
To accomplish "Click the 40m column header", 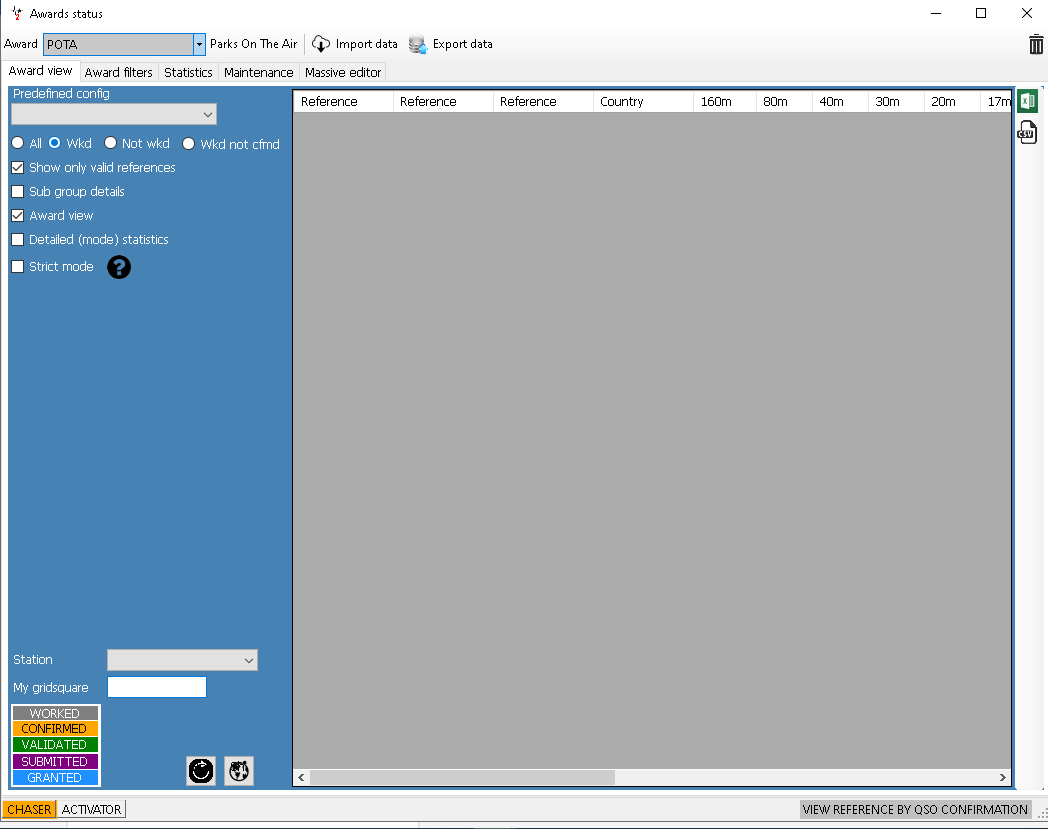I will click(839, 102).
